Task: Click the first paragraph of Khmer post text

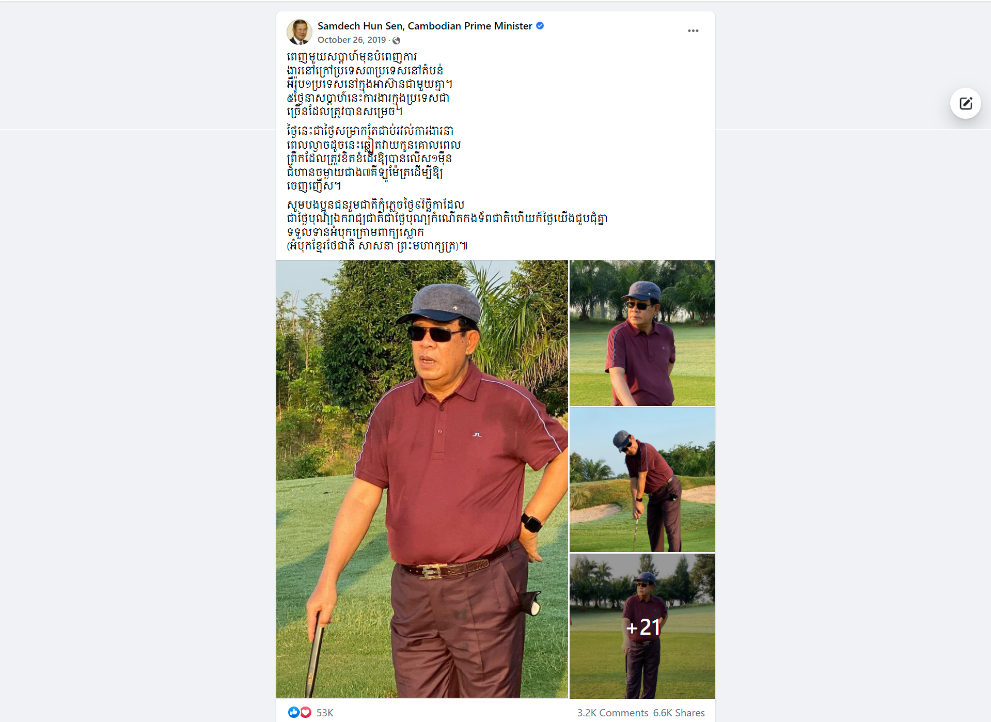Action: pos(369,84)
